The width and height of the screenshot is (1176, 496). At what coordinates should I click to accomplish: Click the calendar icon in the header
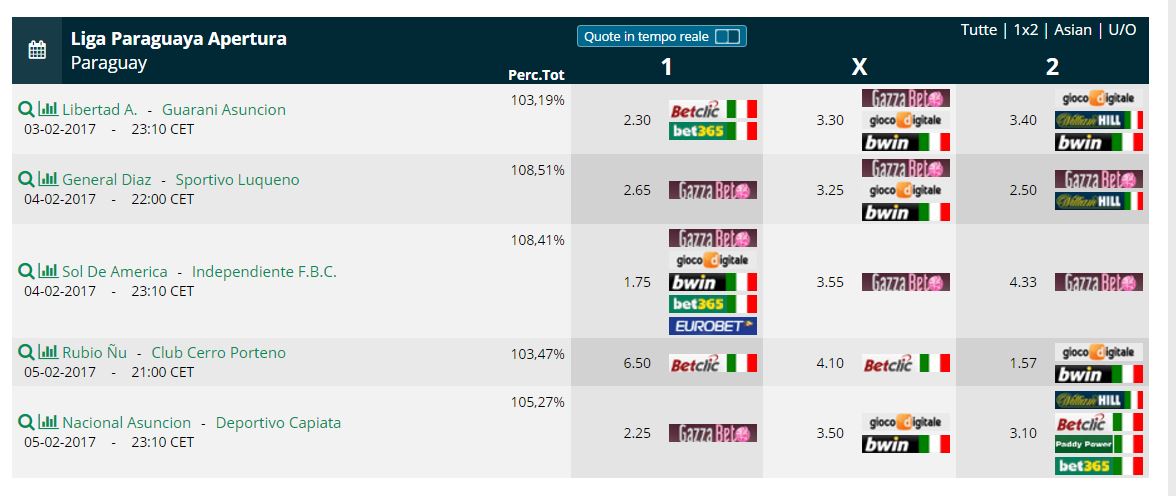tap(37, 50)
